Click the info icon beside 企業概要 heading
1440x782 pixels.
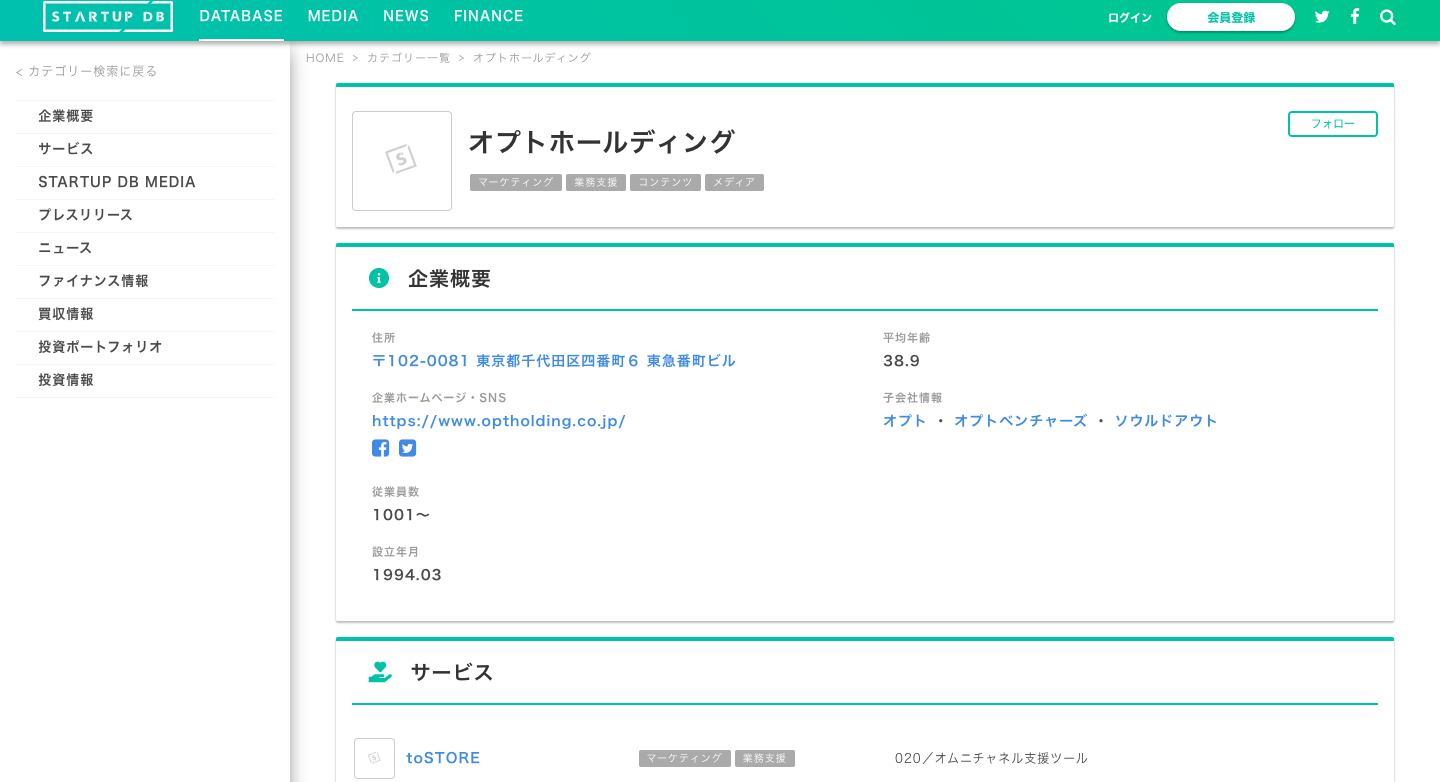pos(379,278)
